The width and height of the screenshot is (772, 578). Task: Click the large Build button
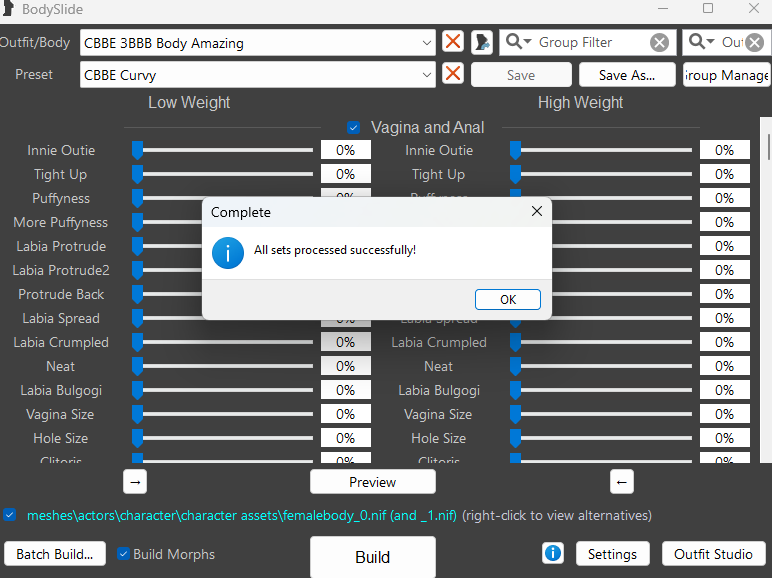[373, 557]
